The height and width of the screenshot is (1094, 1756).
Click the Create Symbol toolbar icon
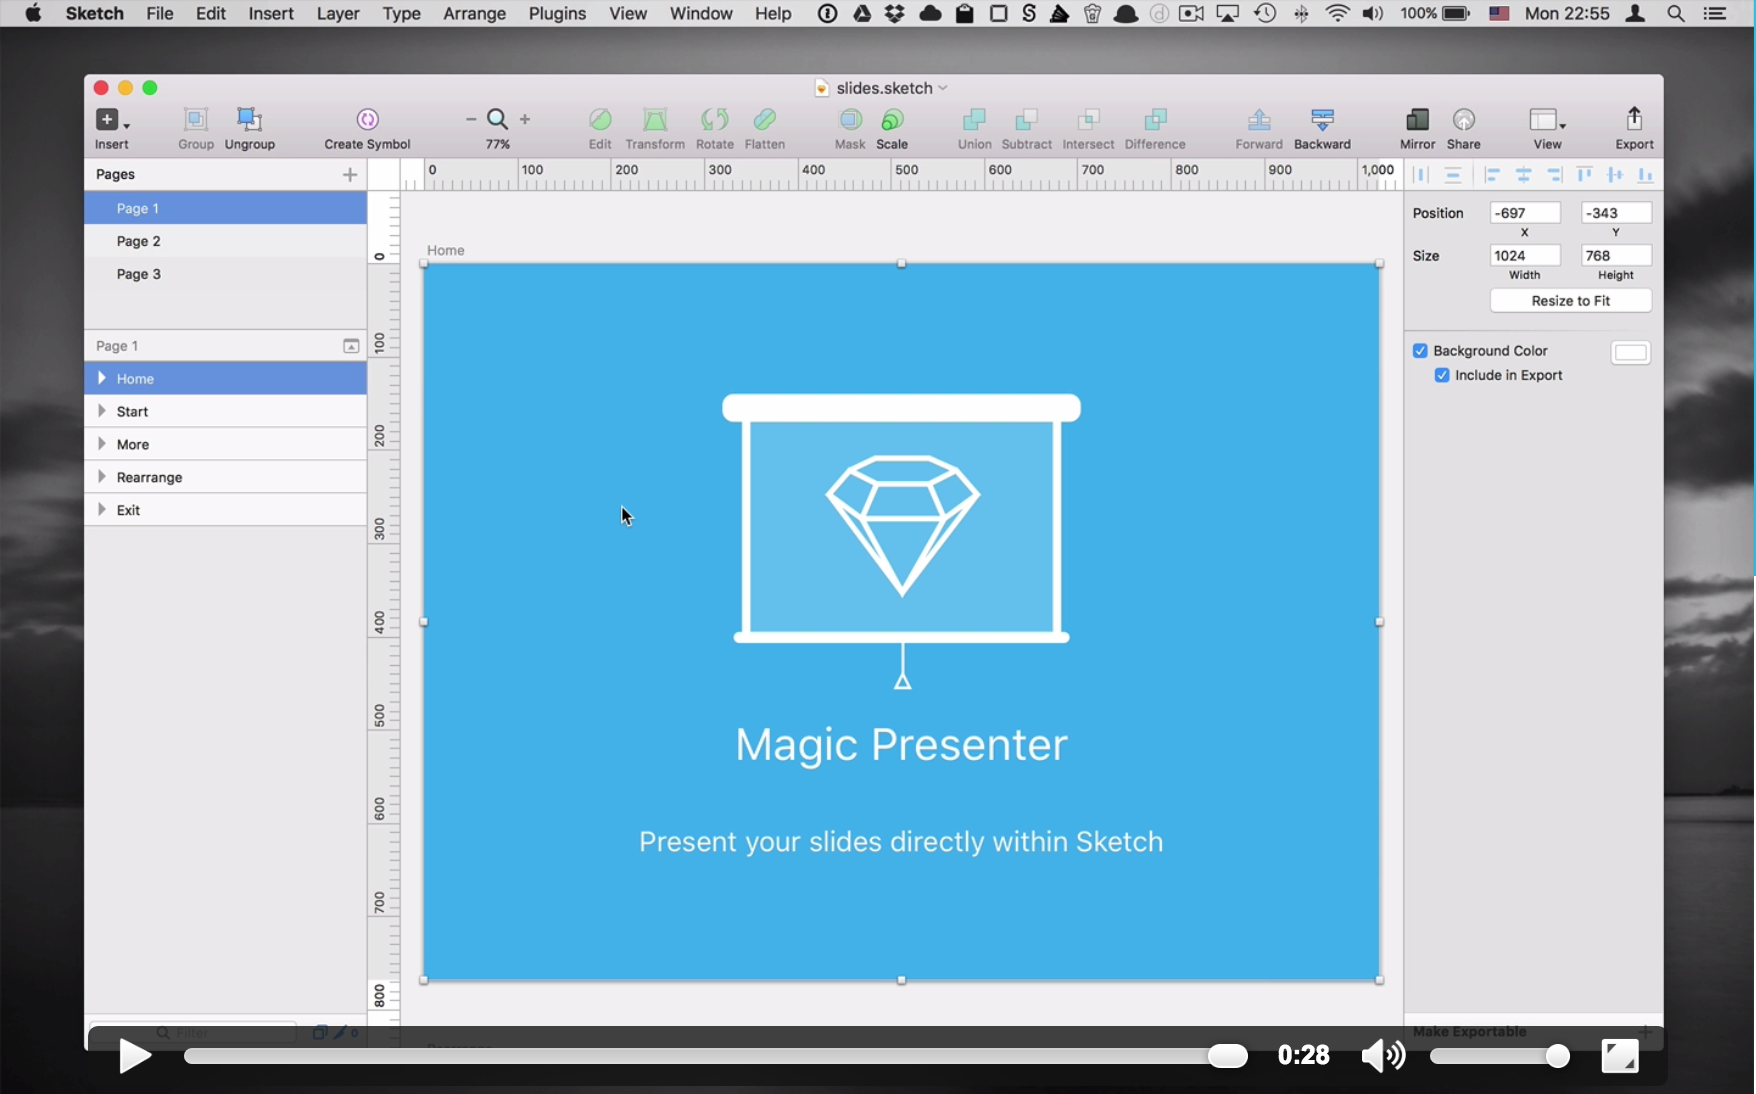(367, 120)
